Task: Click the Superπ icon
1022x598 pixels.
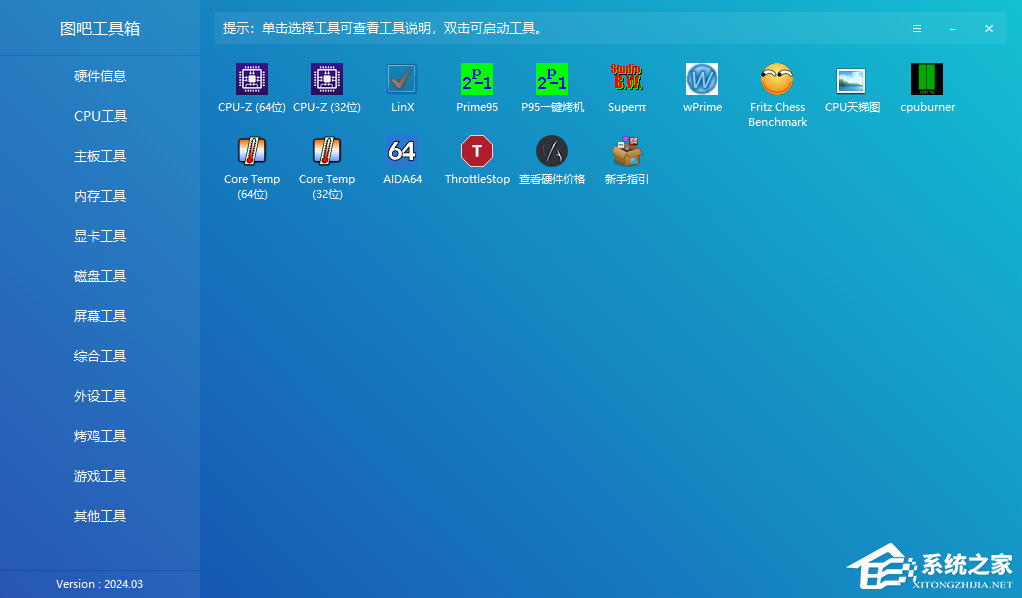Action: [x=627, y=79]
